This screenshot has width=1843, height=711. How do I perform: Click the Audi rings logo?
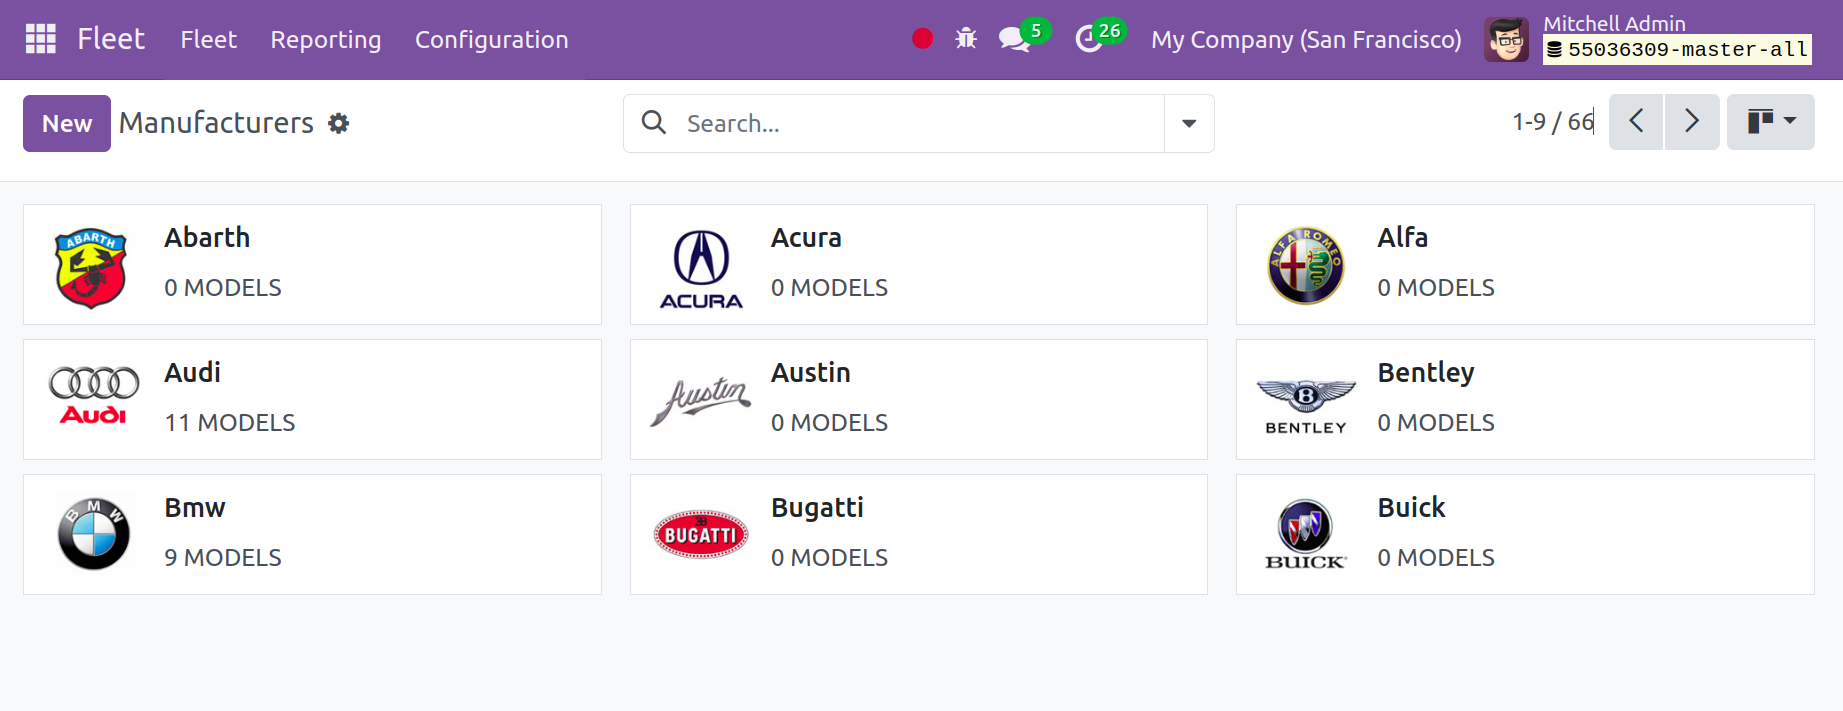tap(94, 396)
